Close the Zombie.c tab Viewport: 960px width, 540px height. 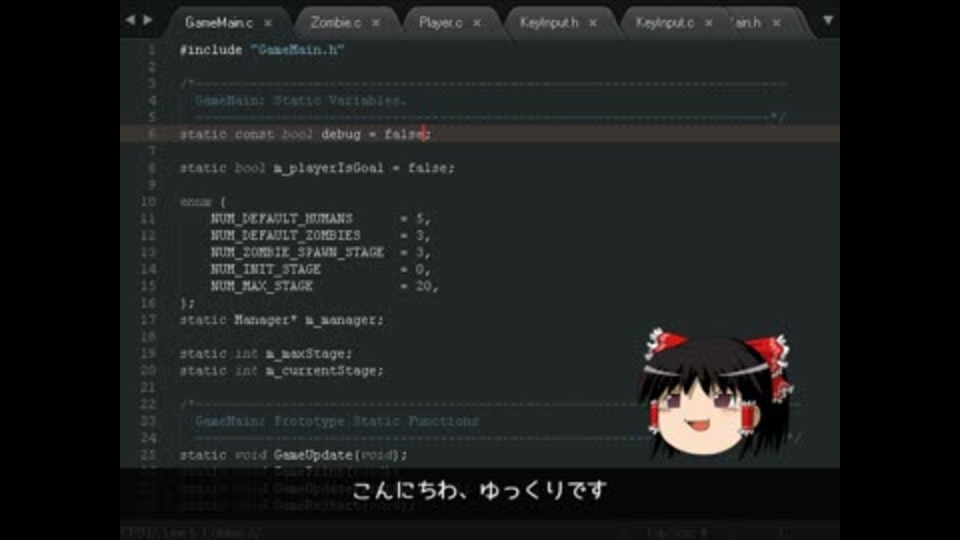(x=376, y=23)
